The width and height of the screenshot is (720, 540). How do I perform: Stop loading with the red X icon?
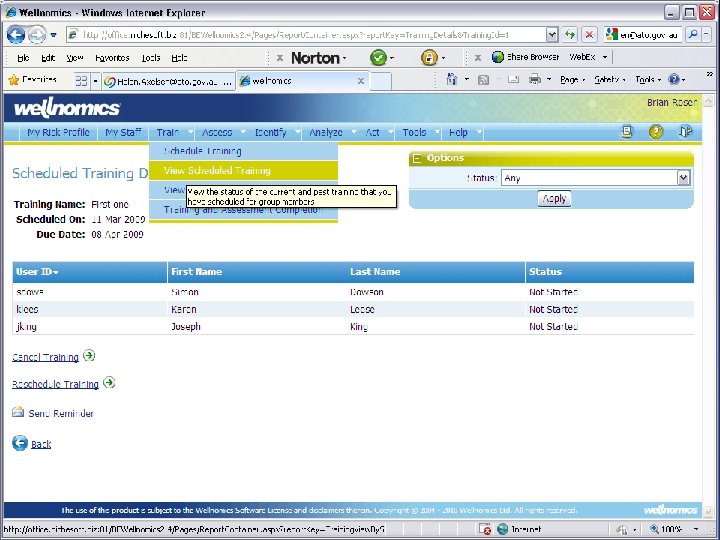tap(589, 34)
